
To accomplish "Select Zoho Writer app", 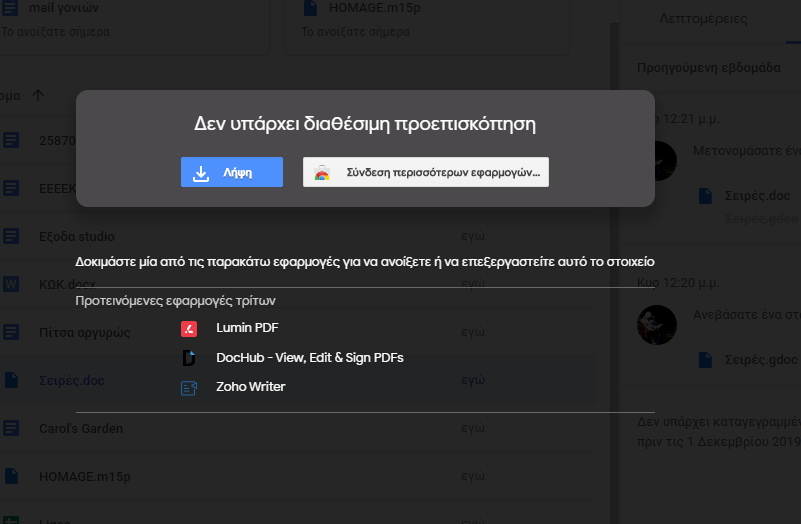I will click(x=250, y=387).
